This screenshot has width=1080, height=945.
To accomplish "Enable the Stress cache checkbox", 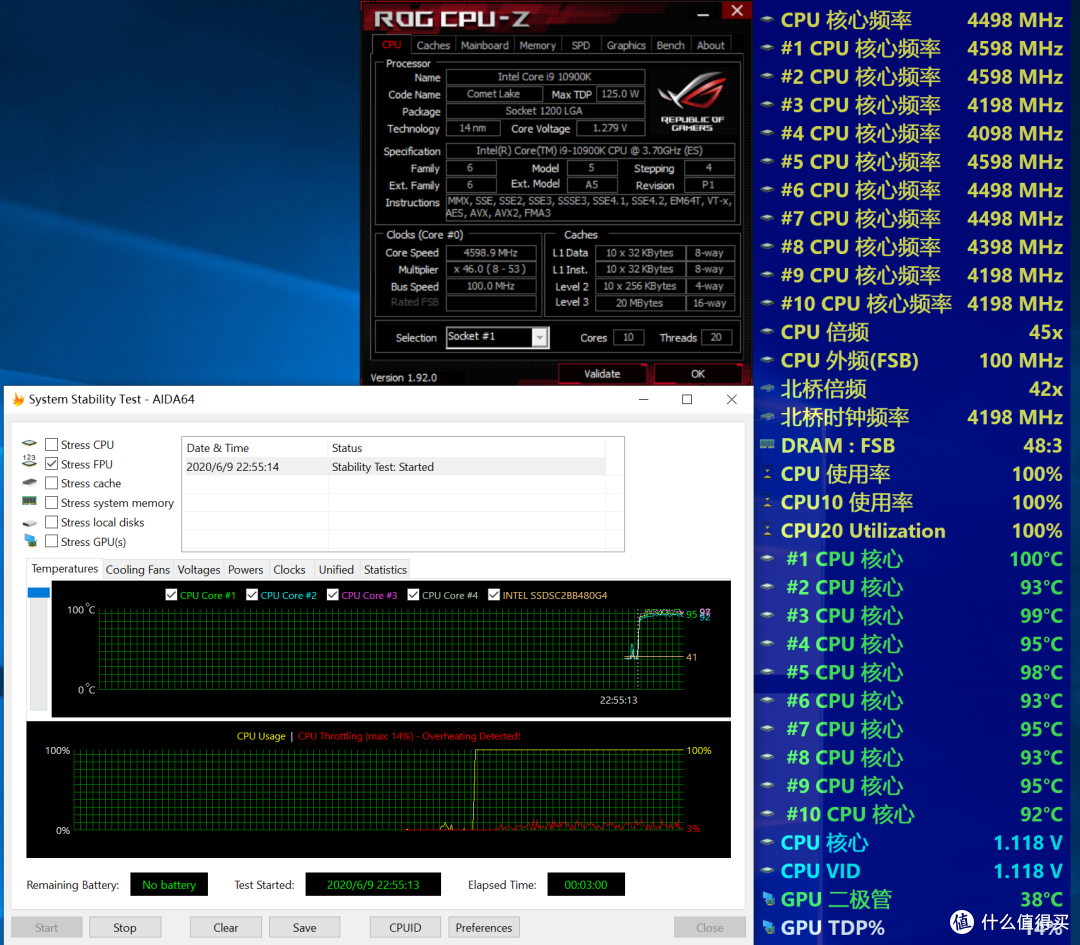I will point(51,483).
